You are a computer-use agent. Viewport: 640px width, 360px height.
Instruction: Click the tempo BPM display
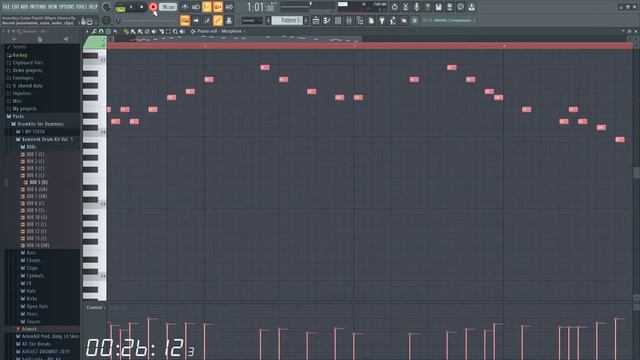click(168, 7)
